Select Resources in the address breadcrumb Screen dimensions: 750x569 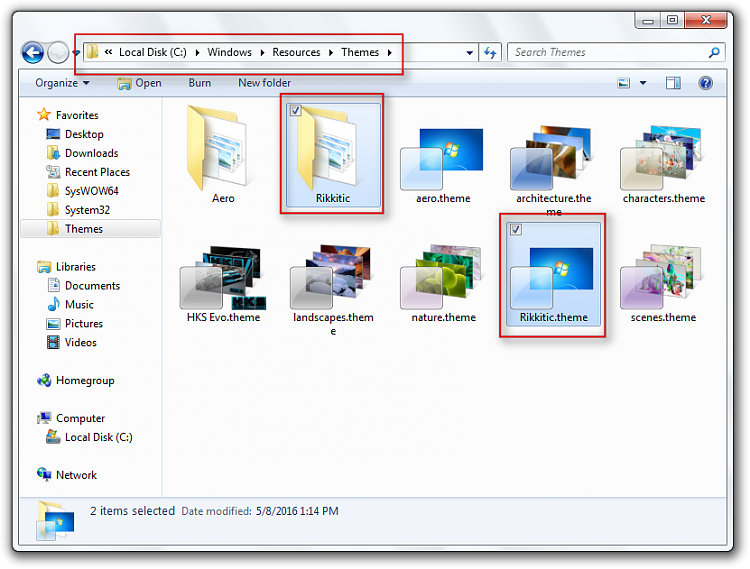coord(297,52)
